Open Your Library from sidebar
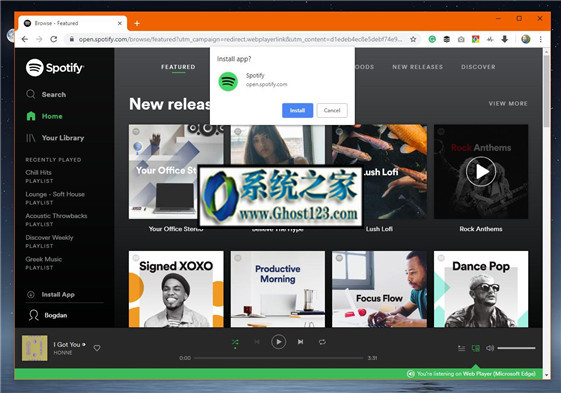 click(55, 138)
